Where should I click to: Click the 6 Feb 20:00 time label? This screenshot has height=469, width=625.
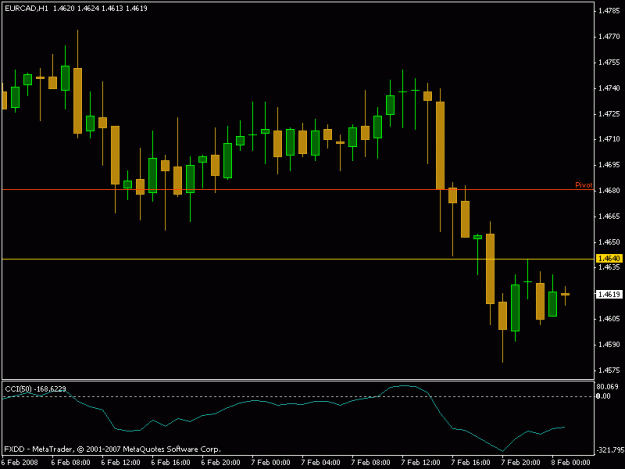point(220,462)
